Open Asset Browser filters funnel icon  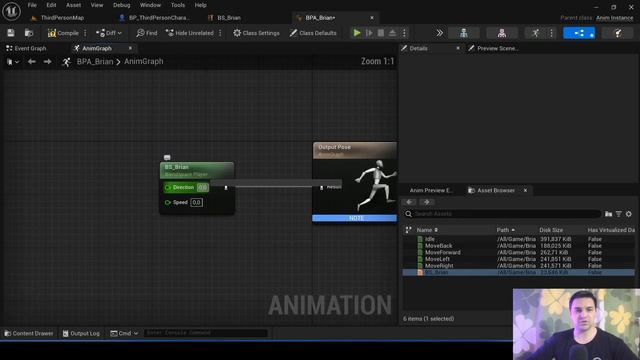click(x=619, y=214)
